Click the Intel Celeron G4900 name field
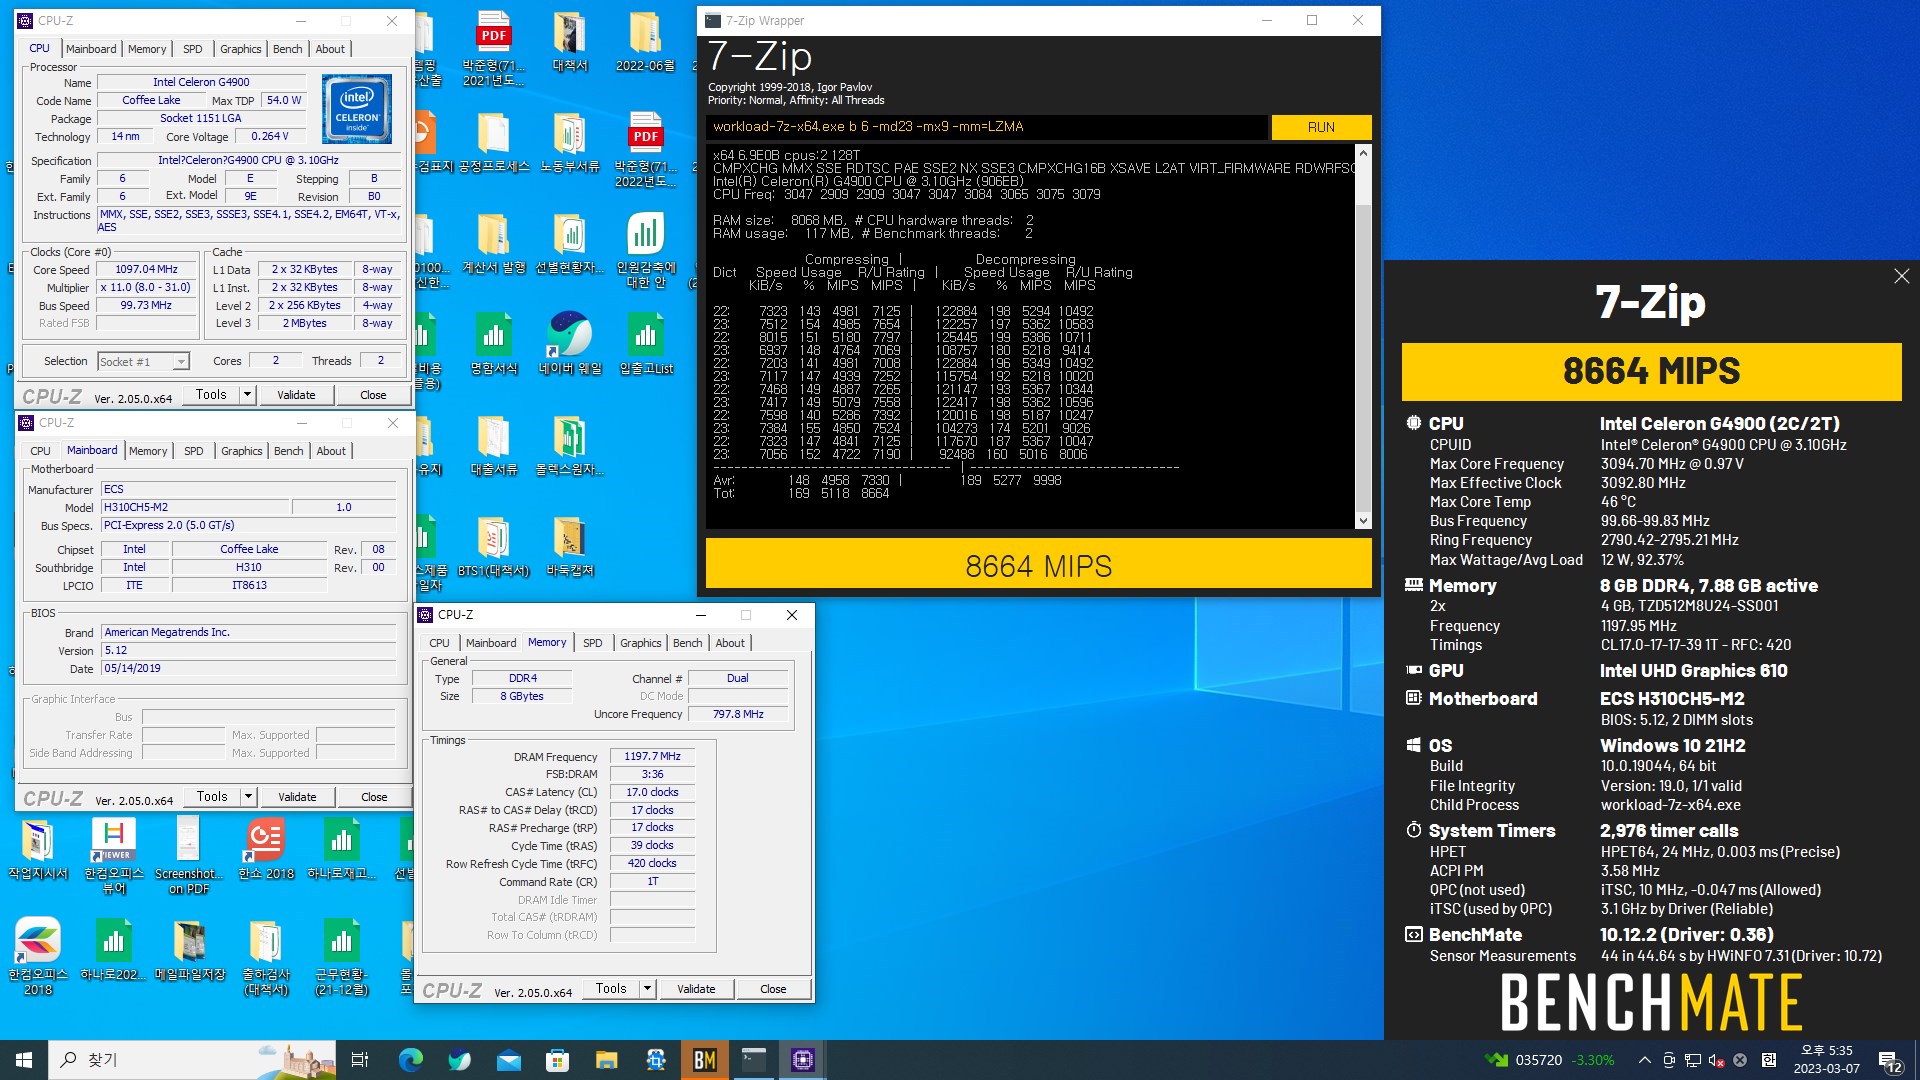 coord(201,83)
